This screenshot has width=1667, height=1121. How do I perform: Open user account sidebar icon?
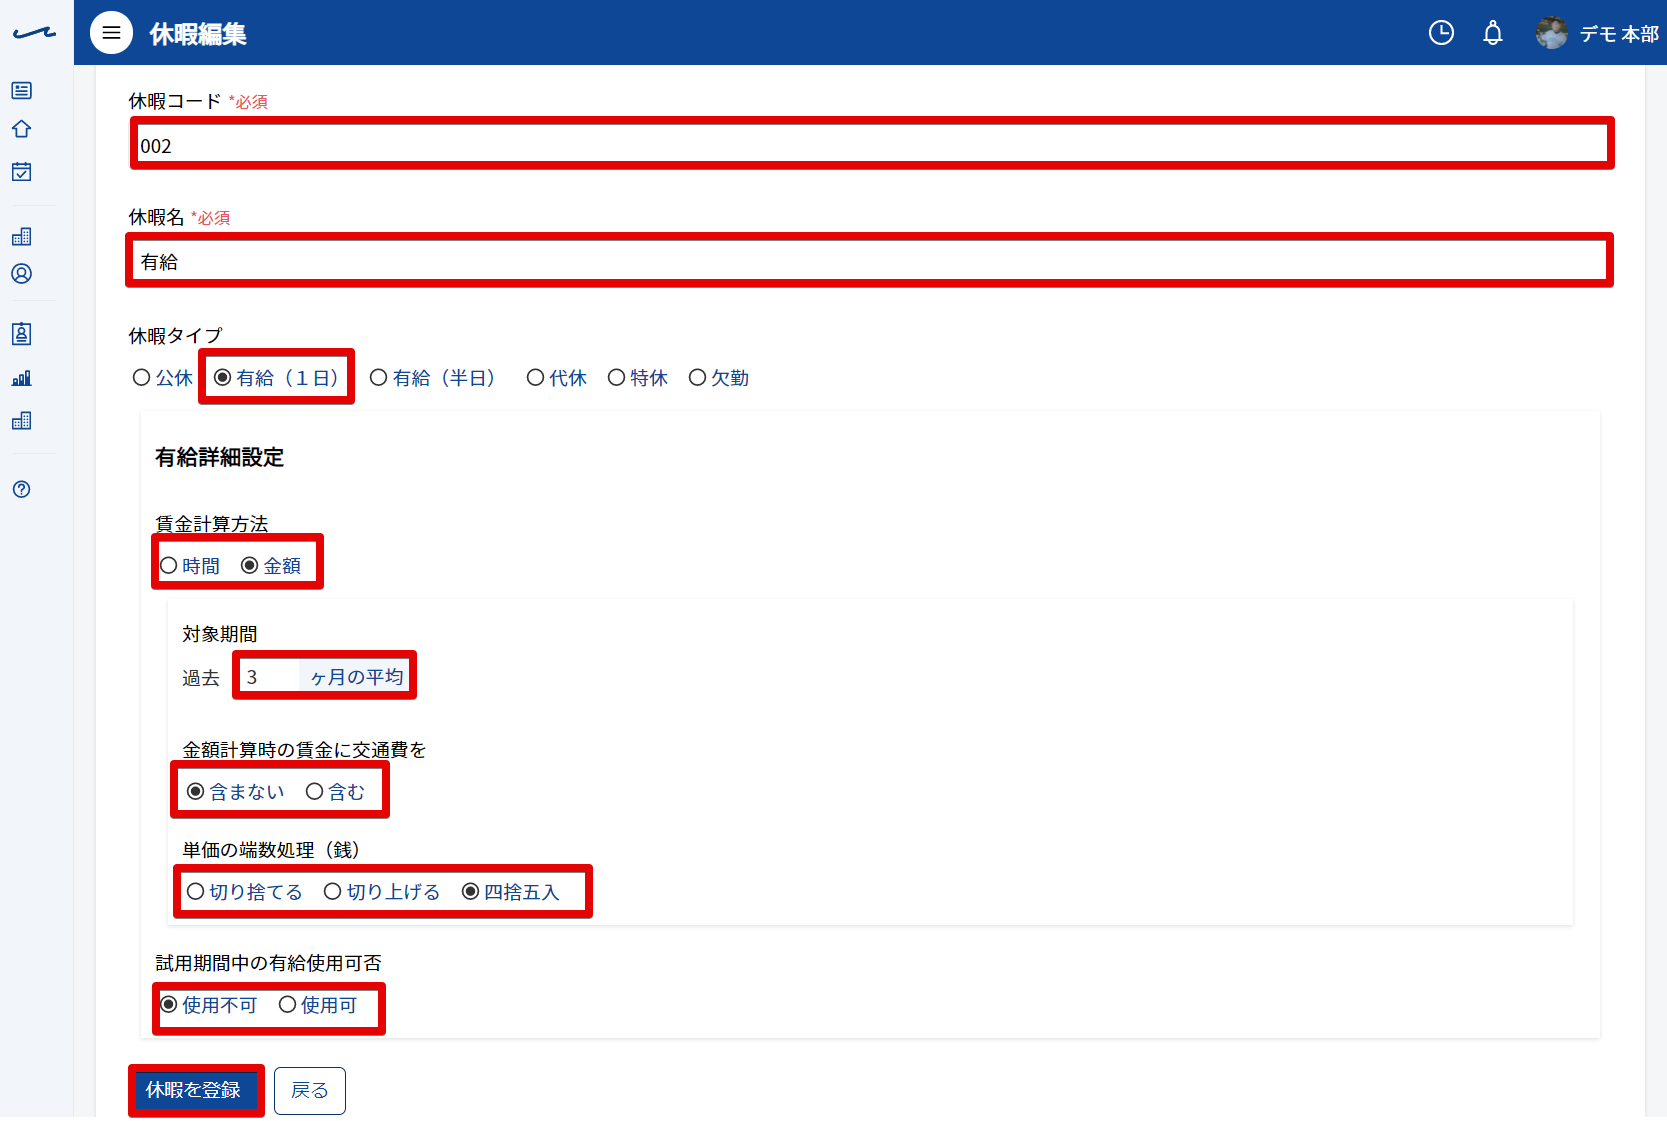tap(21, 274)
